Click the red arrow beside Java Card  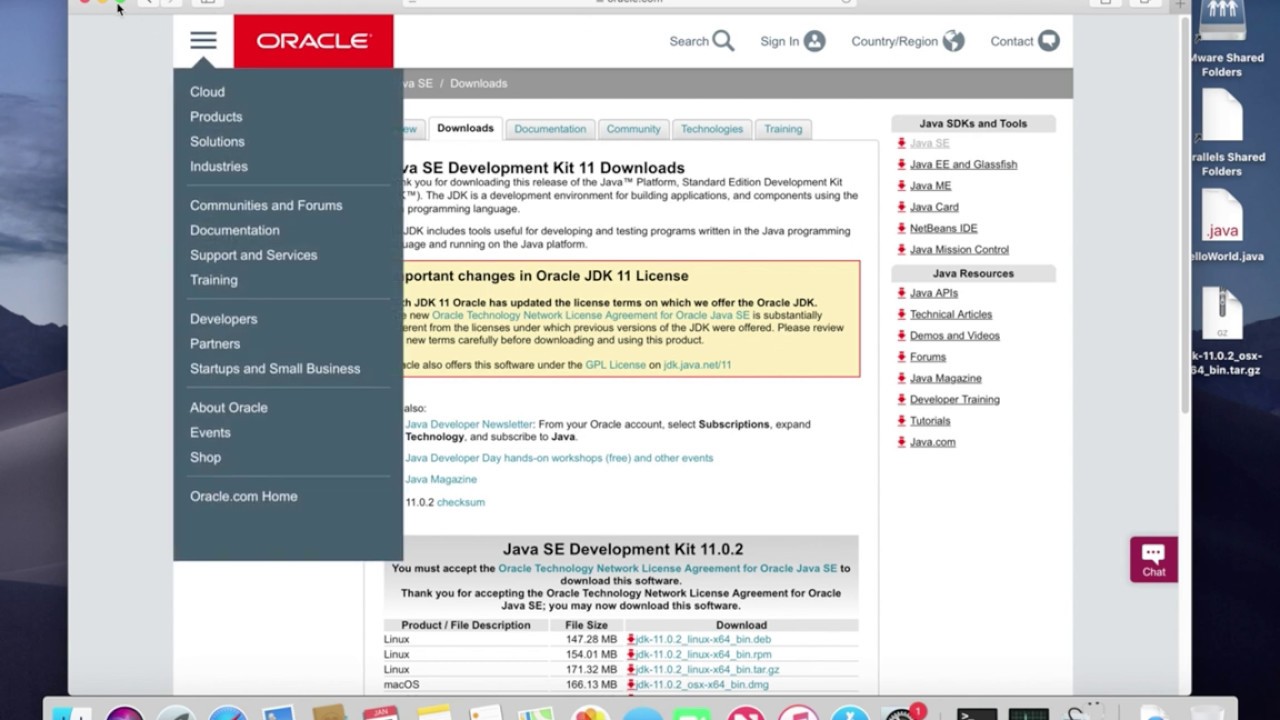click(901, 207)
